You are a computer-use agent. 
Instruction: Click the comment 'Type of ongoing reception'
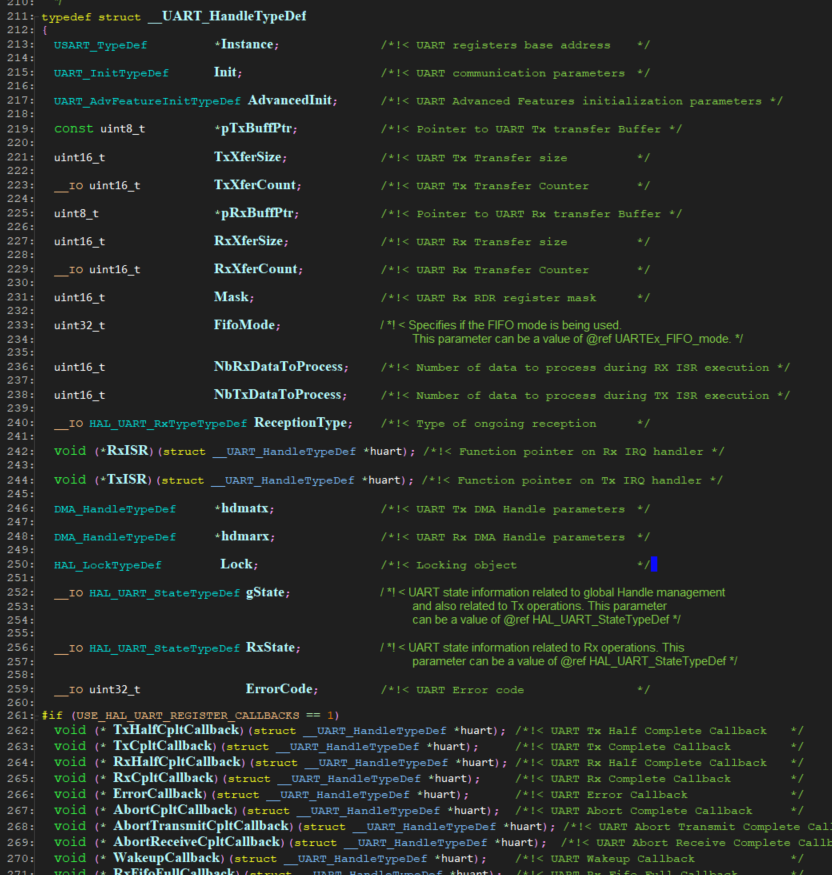pos(506,424)
